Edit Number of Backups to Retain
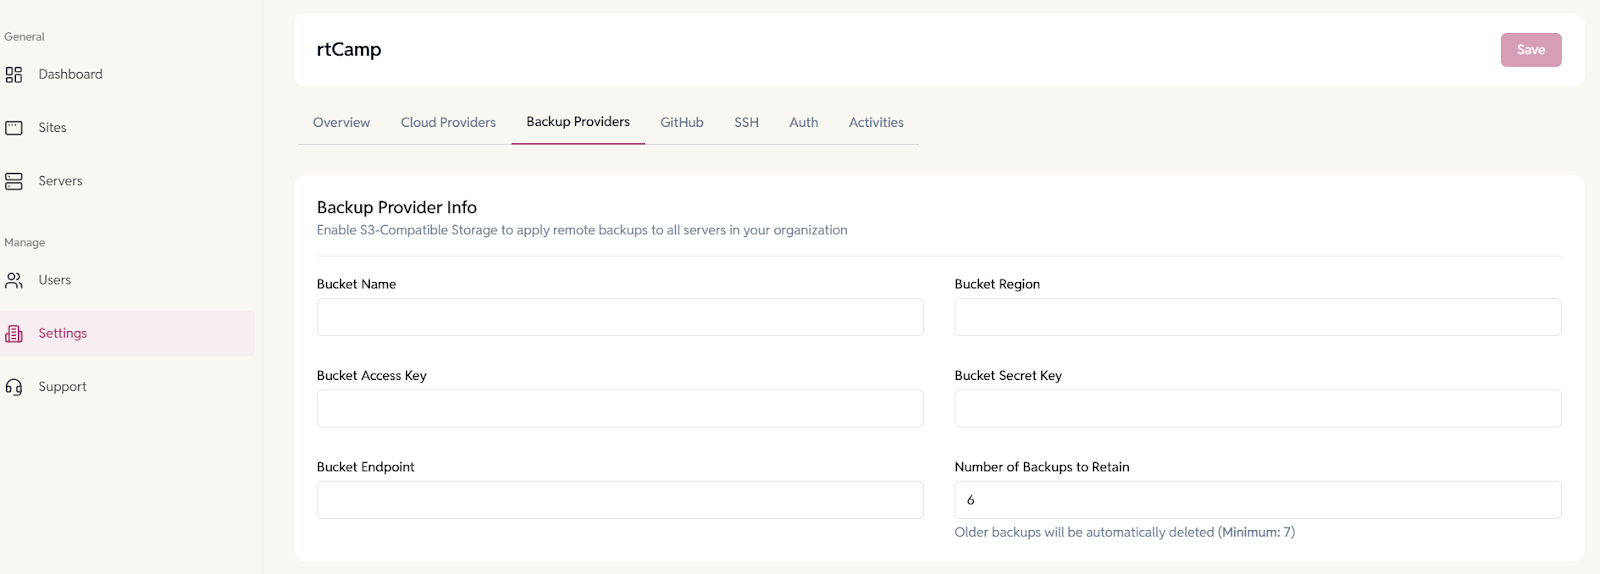The image size is (1600, 574). click(x=1257, y=500)
